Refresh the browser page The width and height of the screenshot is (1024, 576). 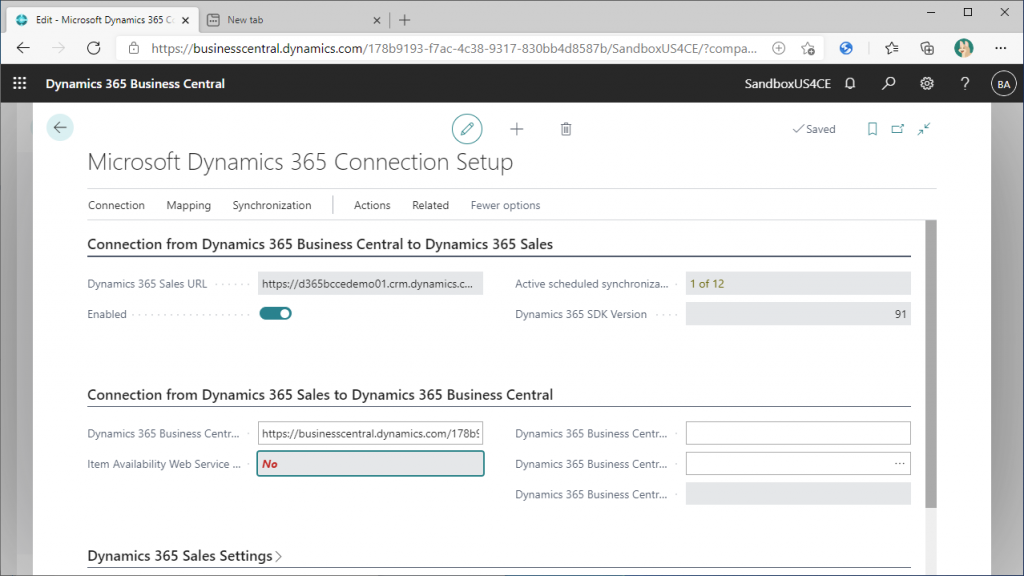click(94, 48)
